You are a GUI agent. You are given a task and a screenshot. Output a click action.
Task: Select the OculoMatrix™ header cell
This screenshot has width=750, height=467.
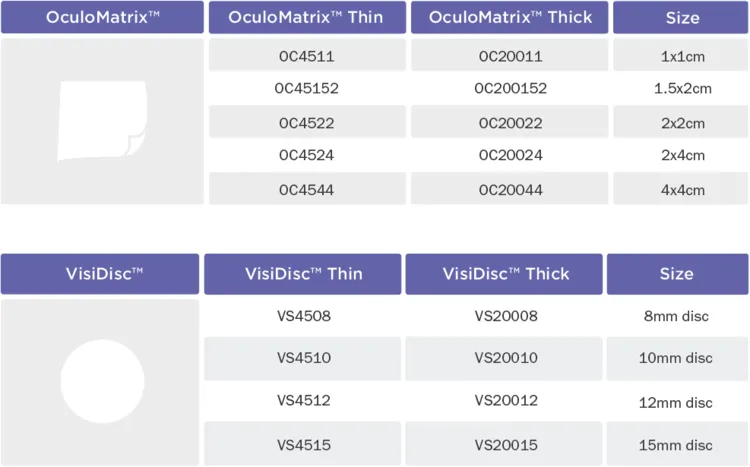pyautogui.click(x=102, y=18)
